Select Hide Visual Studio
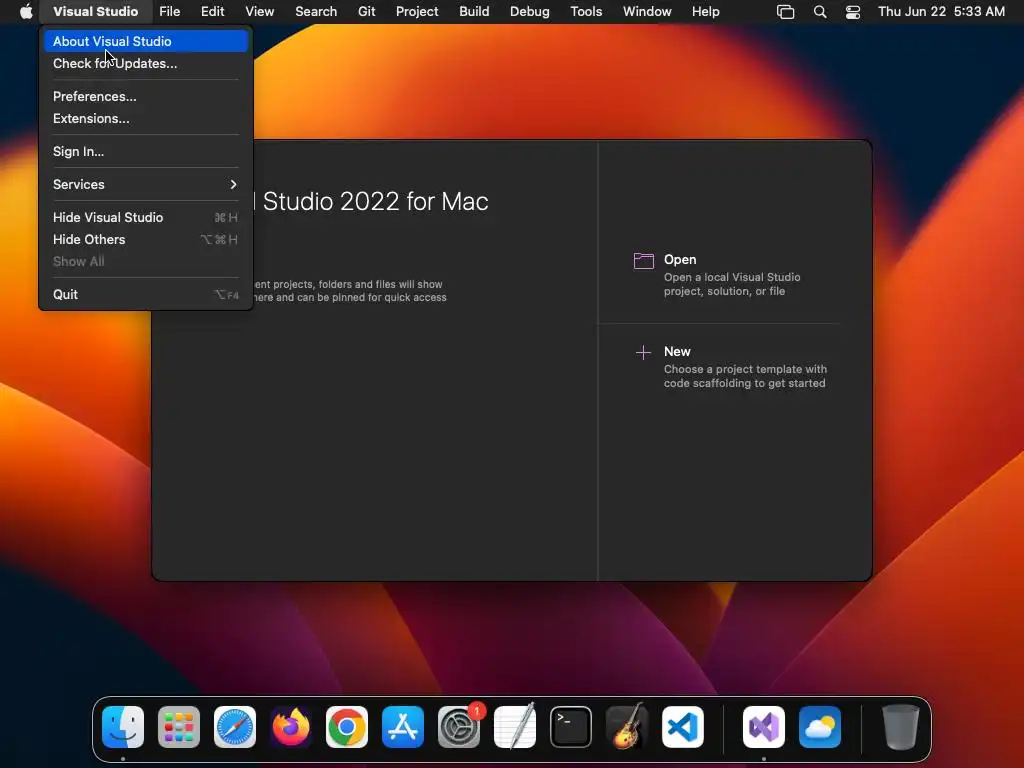This screenshot has width=1024, height=768. (146, 217)
